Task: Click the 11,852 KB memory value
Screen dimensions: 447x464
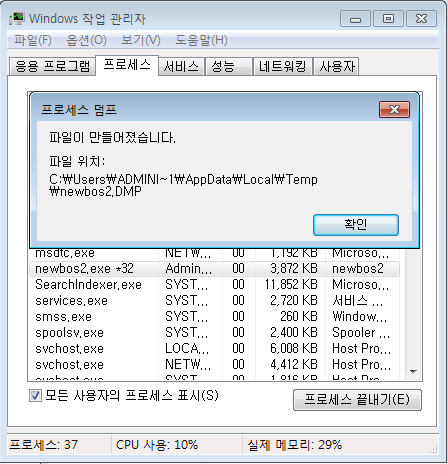Action: click(x=291, y=285)
